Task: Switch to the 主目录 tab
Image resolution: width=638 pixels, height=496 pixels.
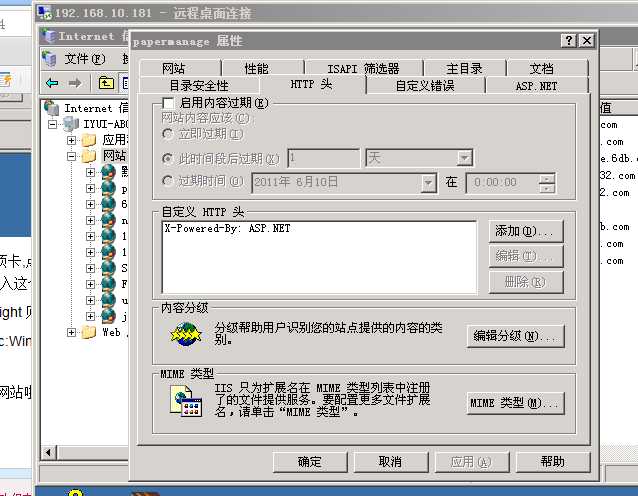Action: tap(464, 68)
